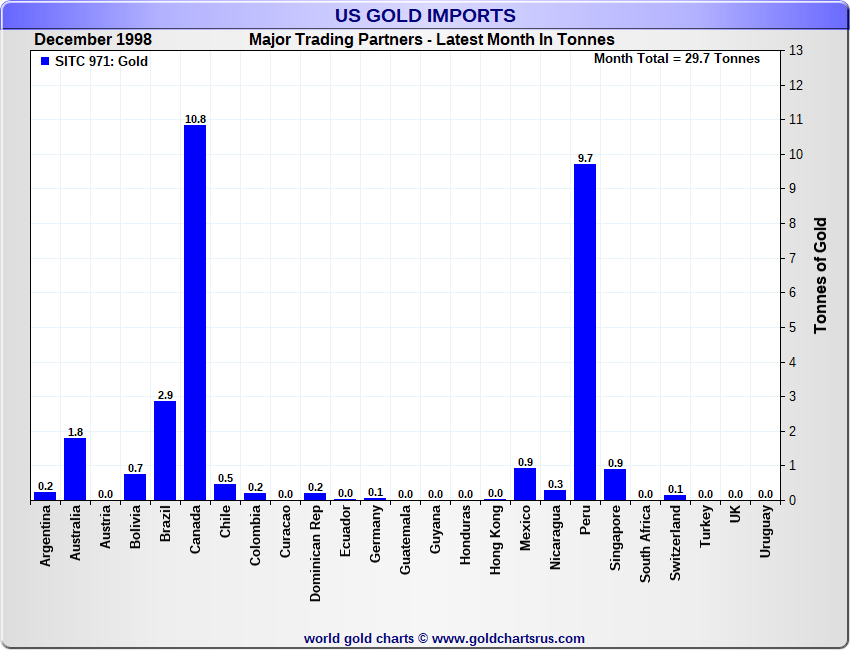
Task: Click the Canada bar labeled 10.8
Action: point(195,312)
